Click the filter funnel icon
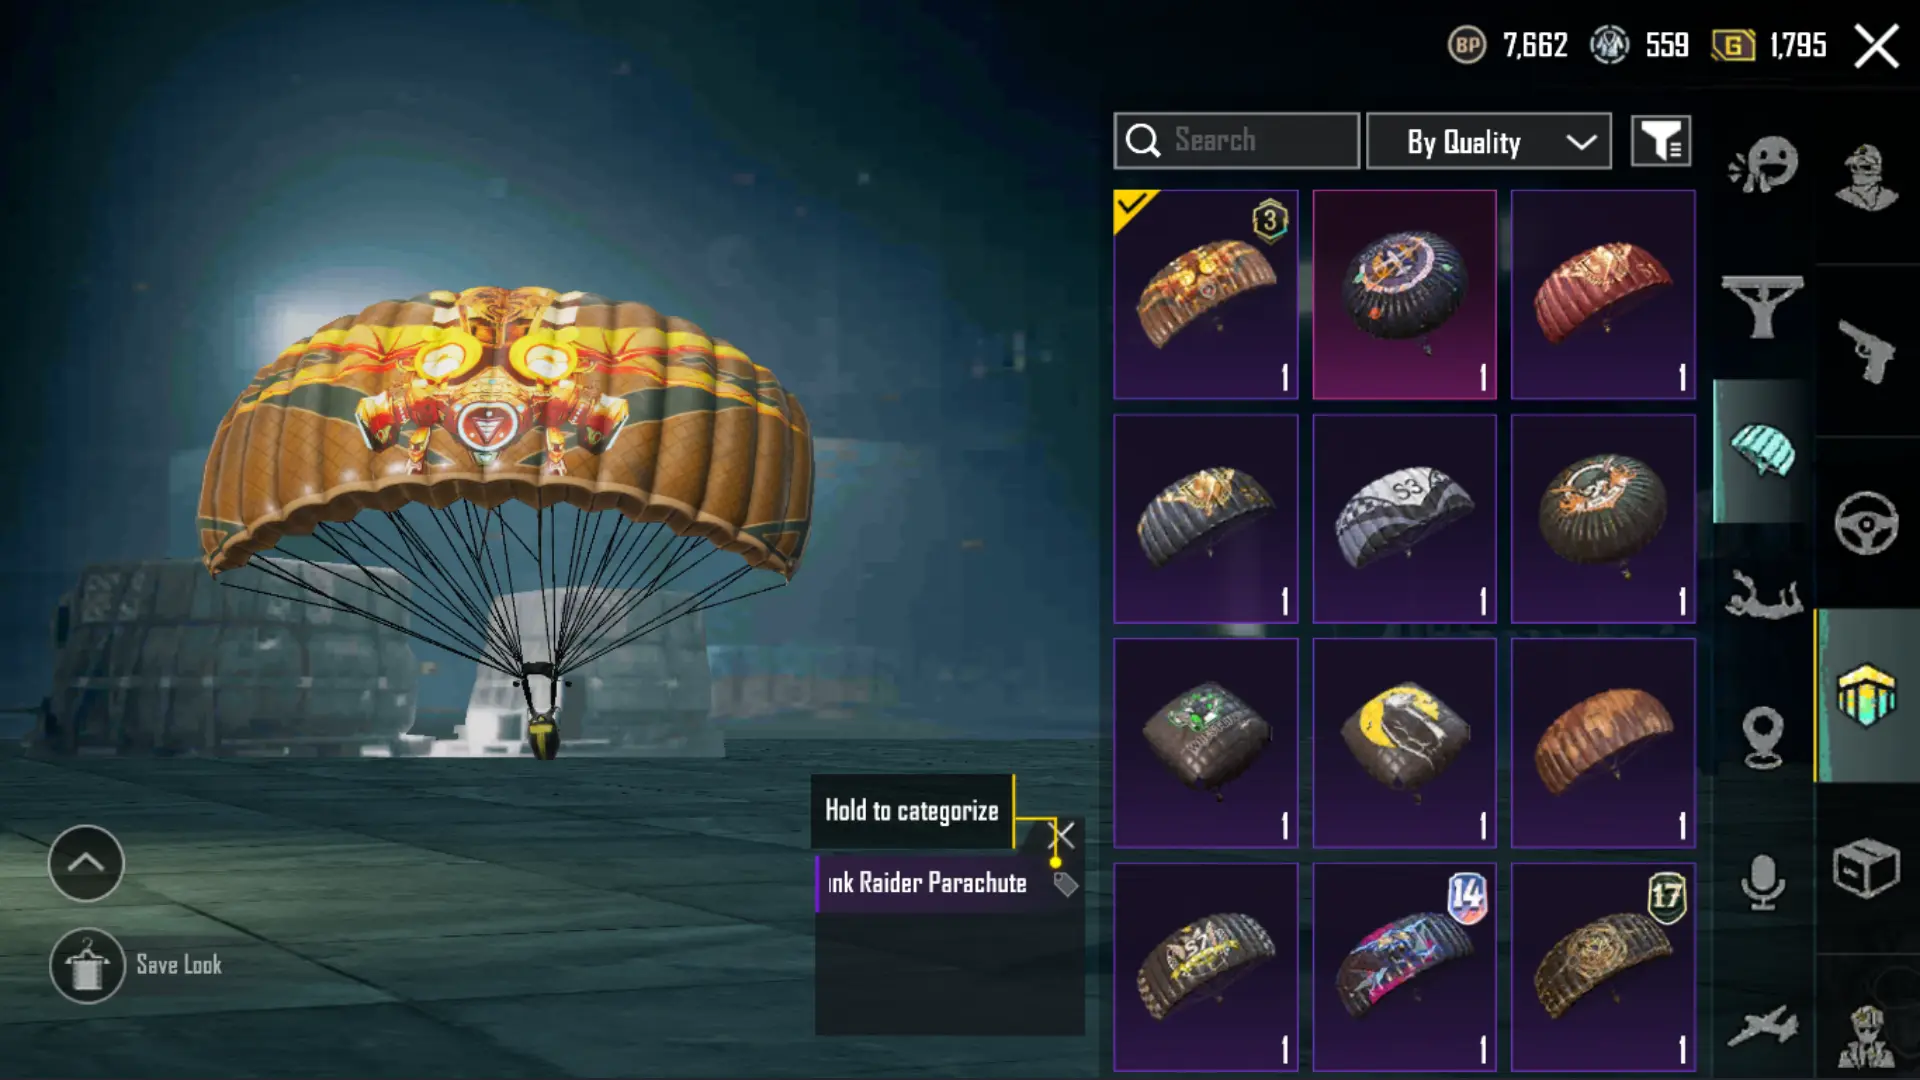Image resolution: width=1920 pixels, height=1080 pixels. point(1661,141)
